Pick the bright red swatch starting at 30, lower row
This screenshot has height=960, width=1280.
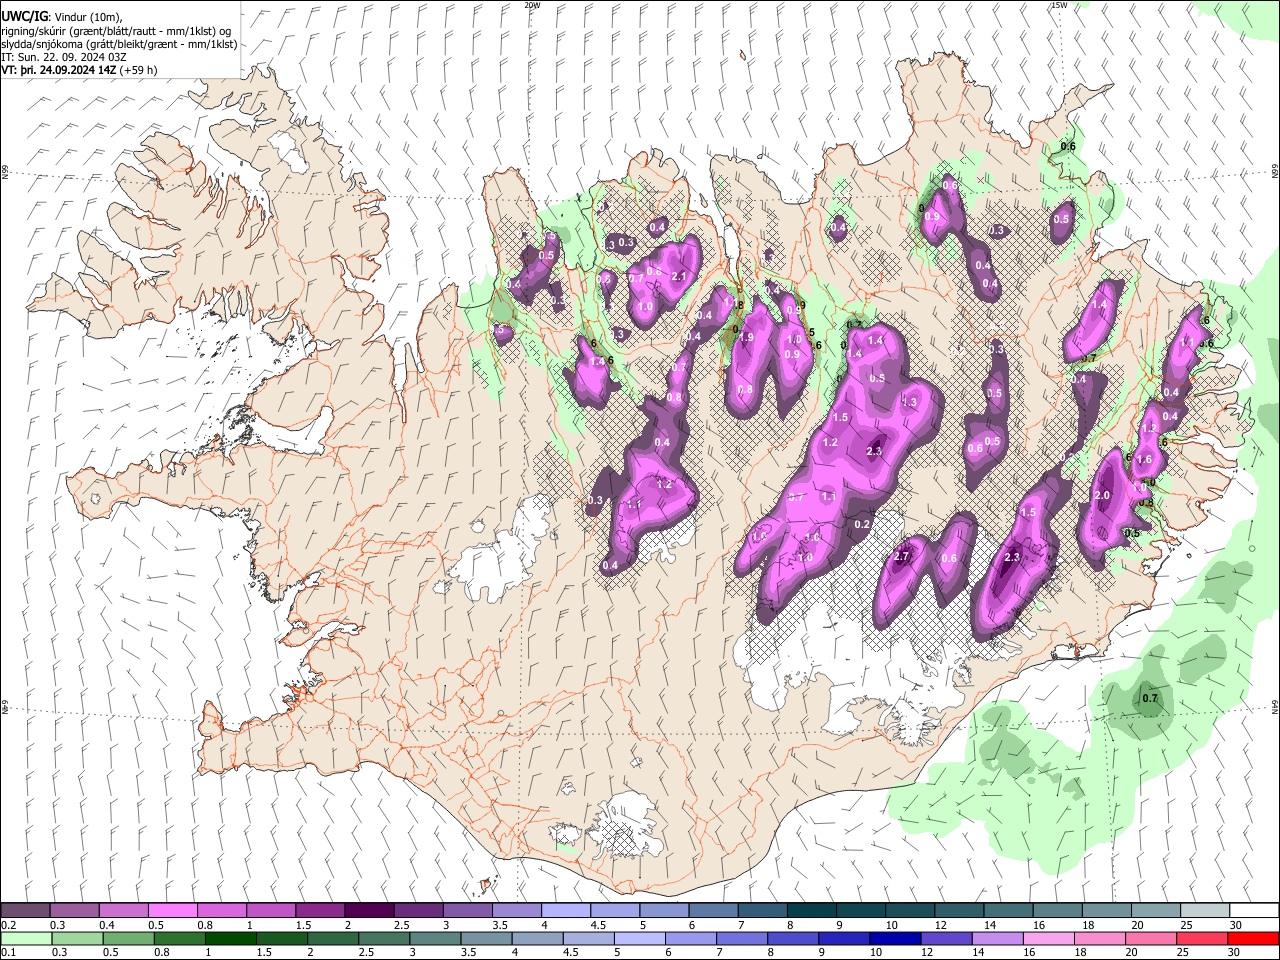coord(1253,939)
